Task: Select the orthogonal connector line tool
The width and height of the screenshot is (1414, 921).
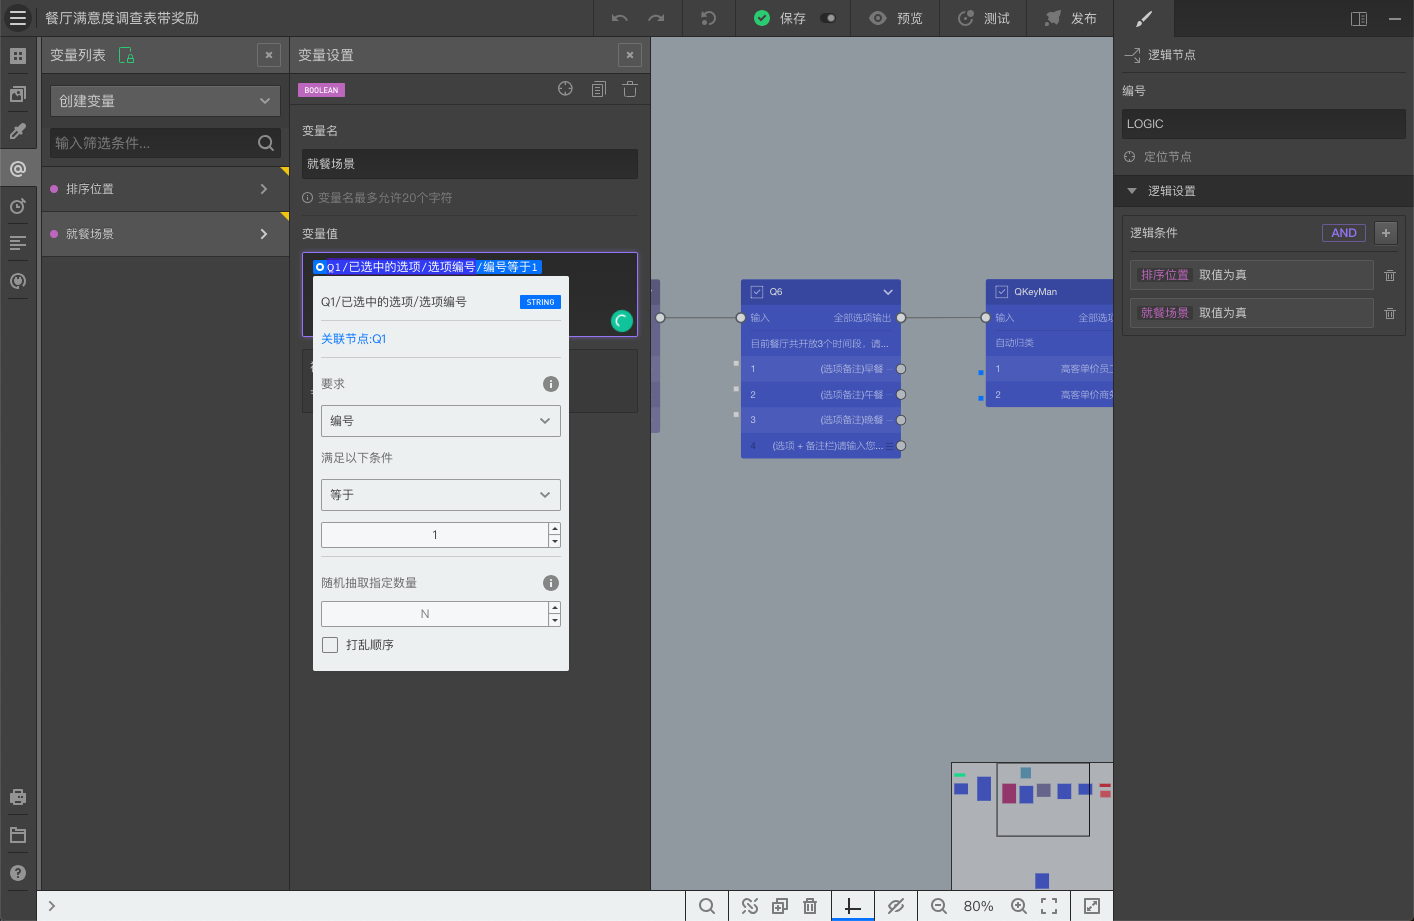Action: 853,906
